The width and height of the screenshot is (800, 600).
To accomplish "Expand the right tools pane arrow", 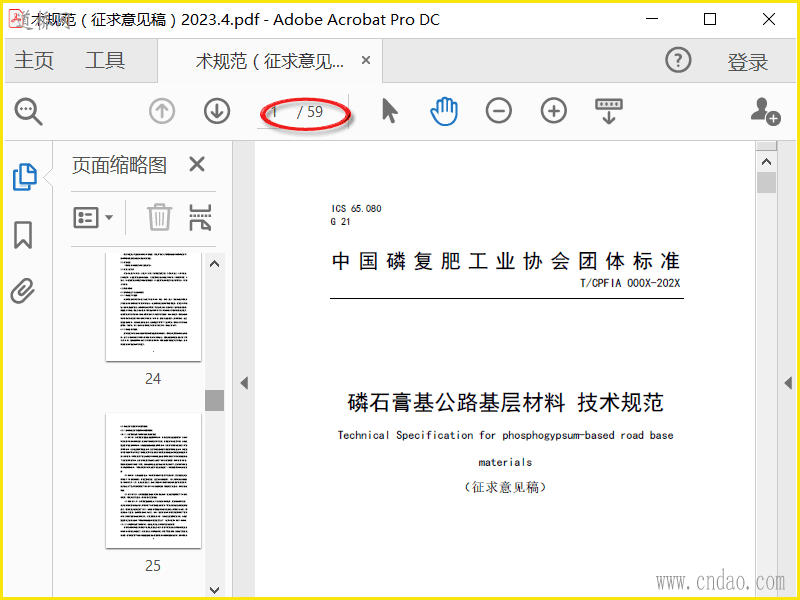I will (x=788, y=383).
